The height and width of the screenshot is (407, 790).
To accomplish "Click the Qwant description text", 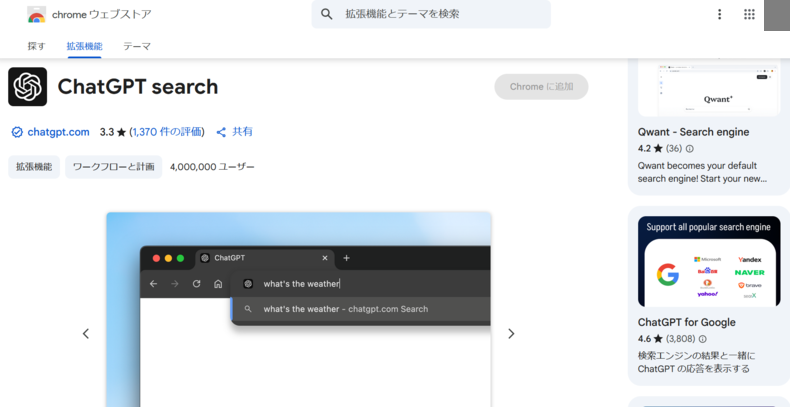I will click(702, 172).
